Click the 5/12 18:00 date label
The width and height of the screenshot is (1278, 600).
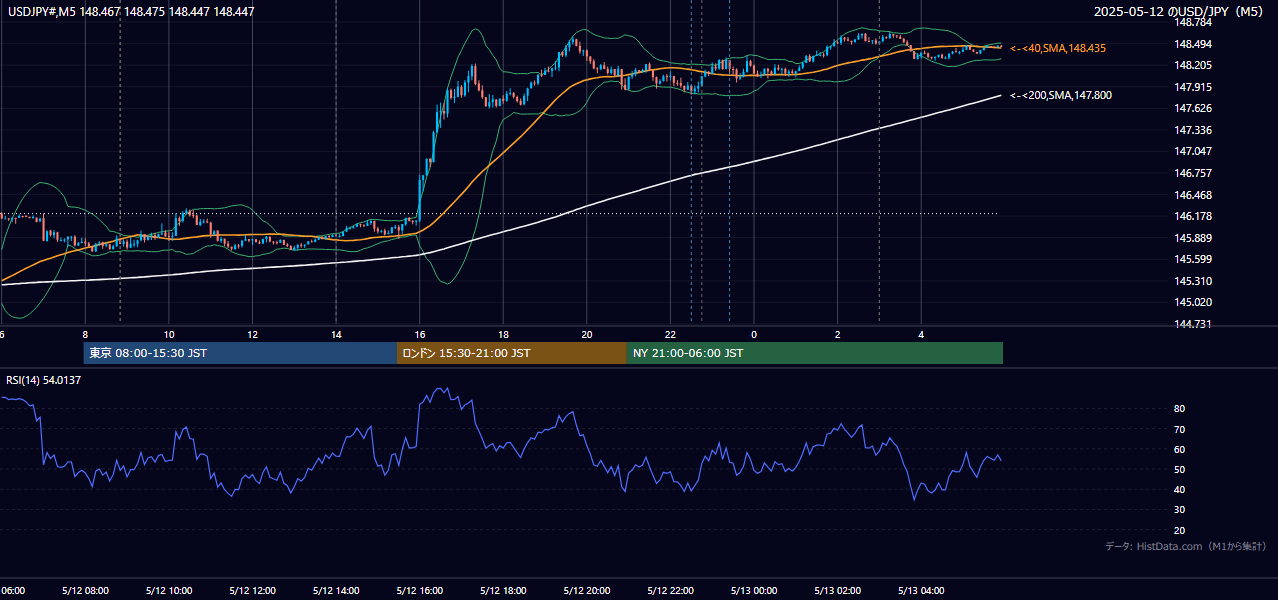(x=503, y=591)
